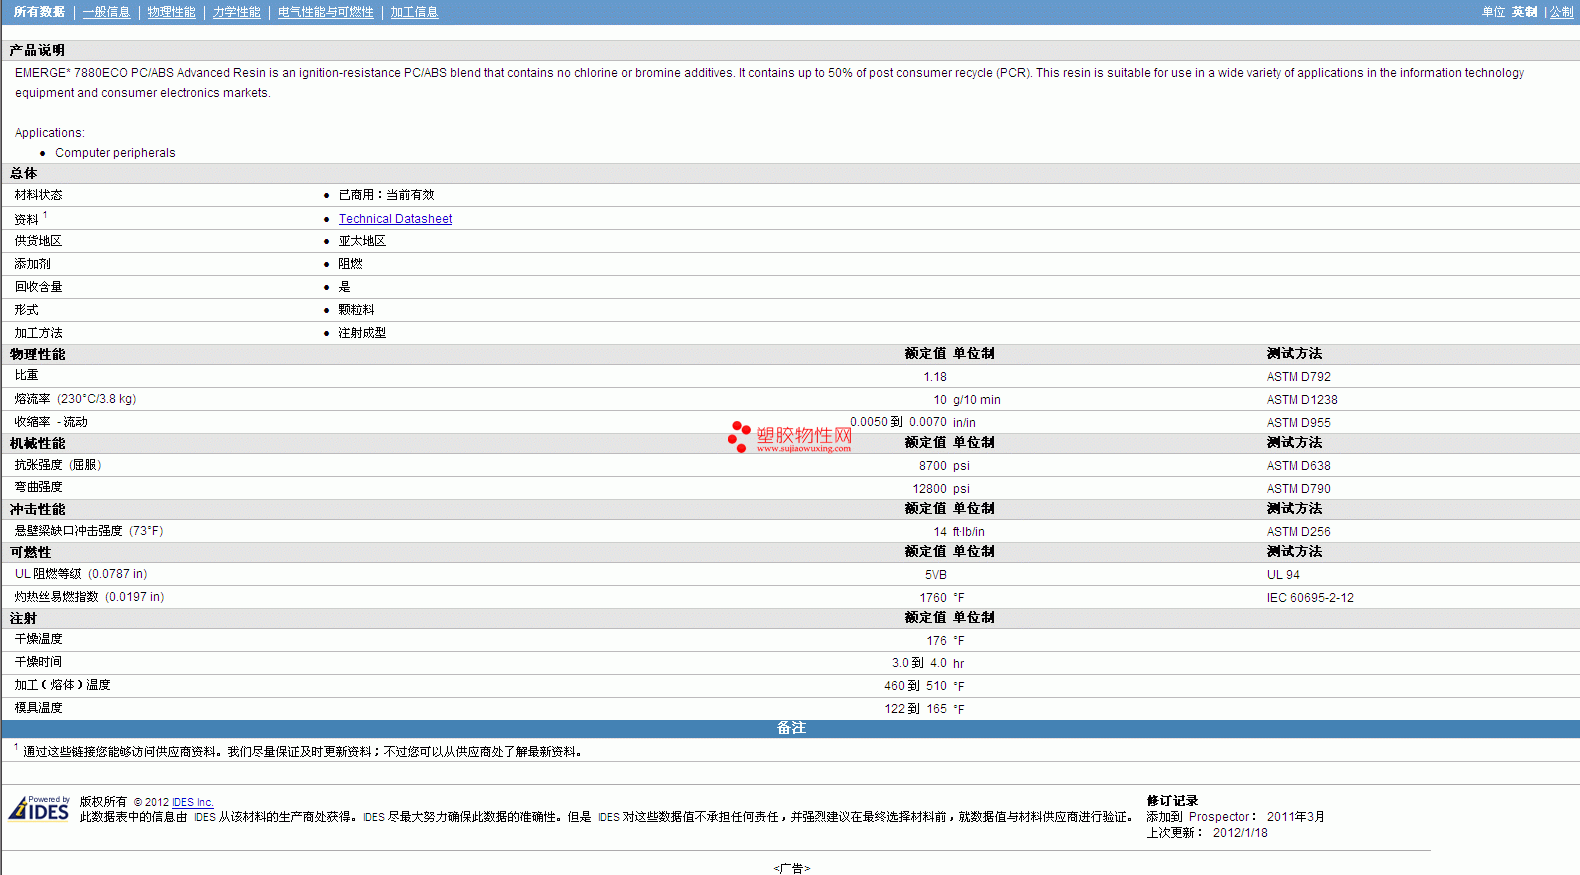Select the 所有数据 tab
The width and height of the screenshot is (1580, 875).
click(39, 12)
